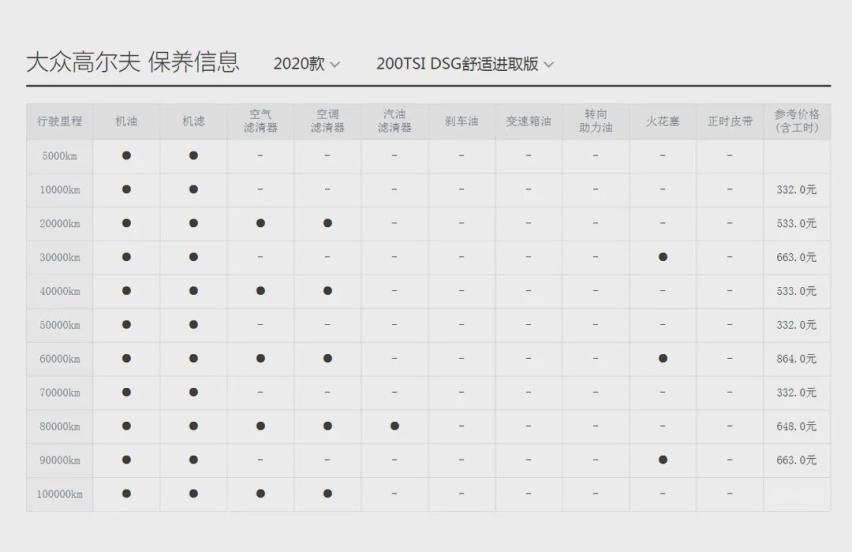Click the 机油 dot in the 50000km row
Viewport: 852px width, 552px height.
[x=127, y=324]
